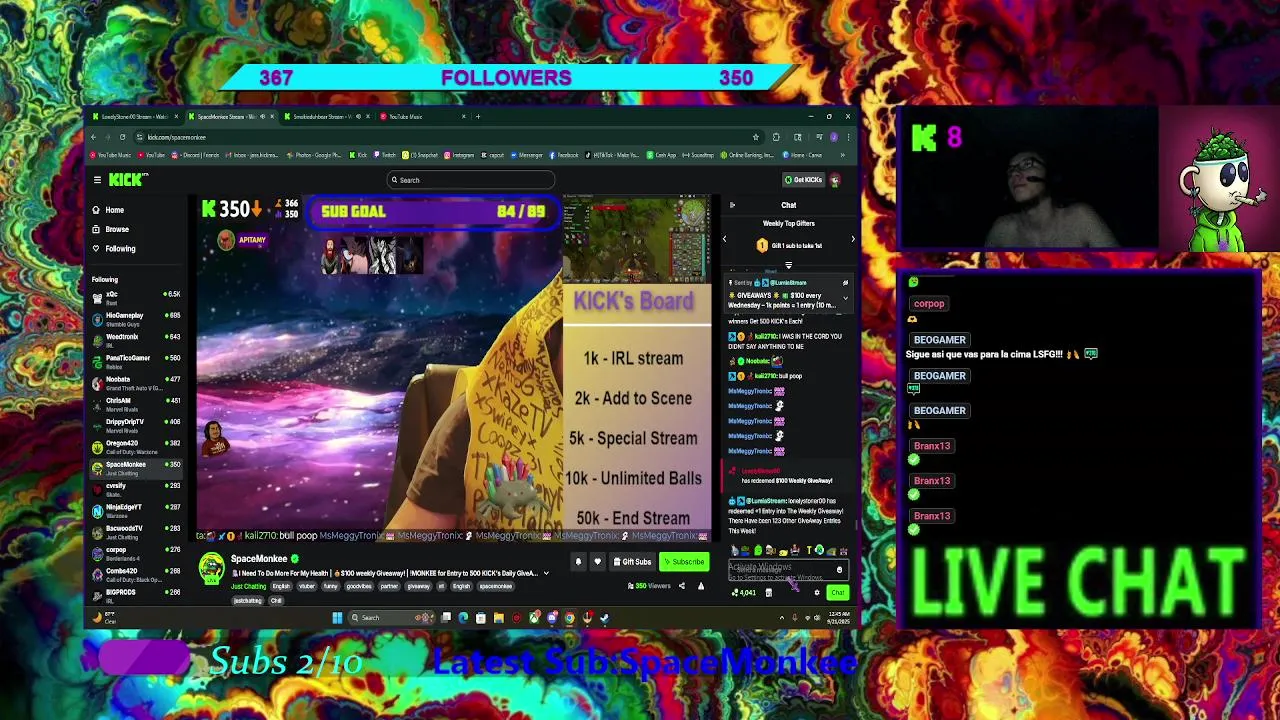
Task: Open NinjaEdgeYT channel in Following list
Action: [x=136, y=510]
